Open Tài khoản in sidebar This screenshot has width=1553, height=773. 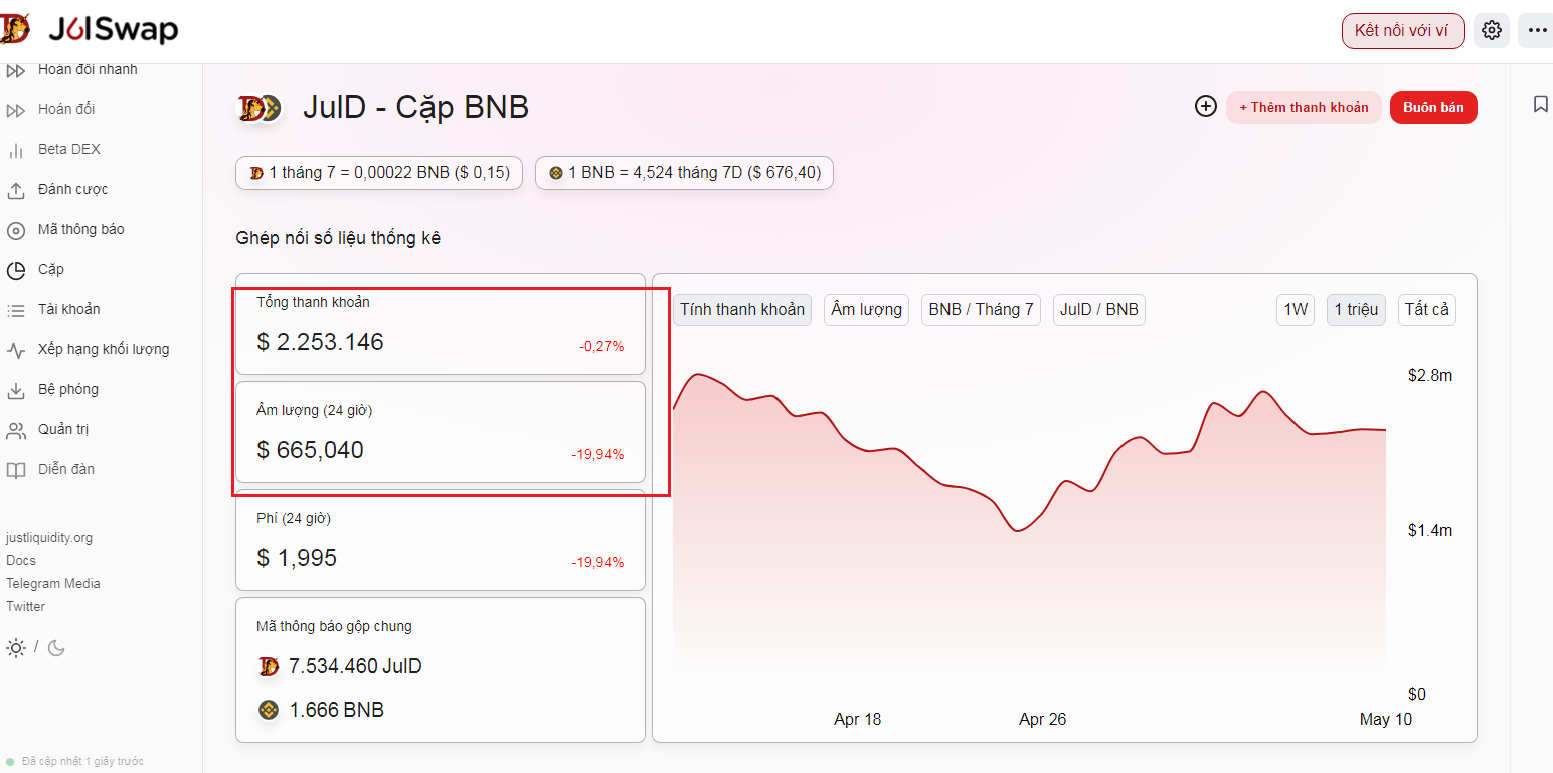point(69,309)
